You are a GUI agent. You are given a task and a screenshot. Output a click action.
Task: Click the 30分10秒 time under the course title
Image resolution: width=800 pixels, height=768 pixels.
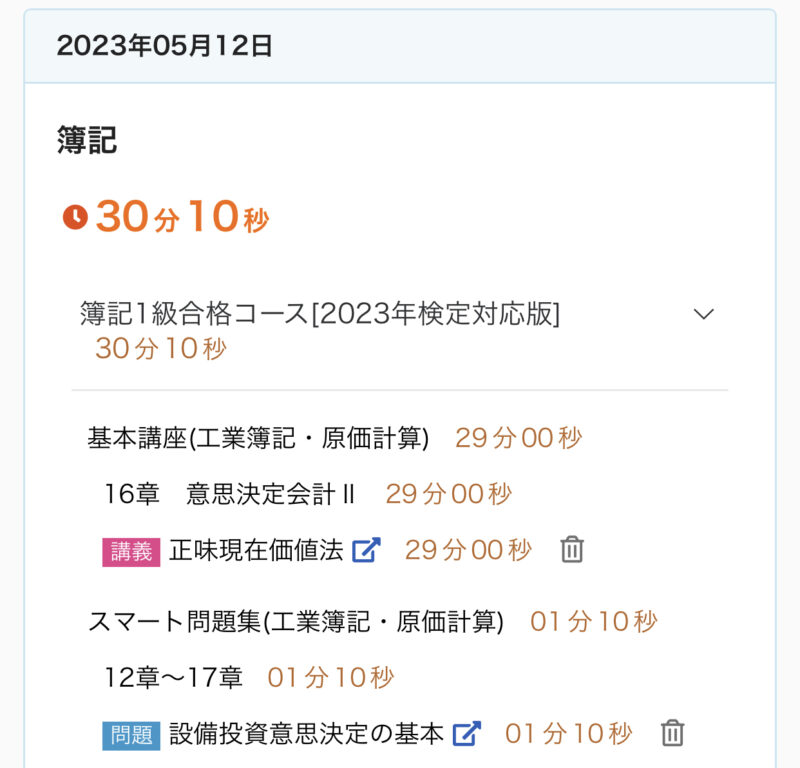click(161, 349)
